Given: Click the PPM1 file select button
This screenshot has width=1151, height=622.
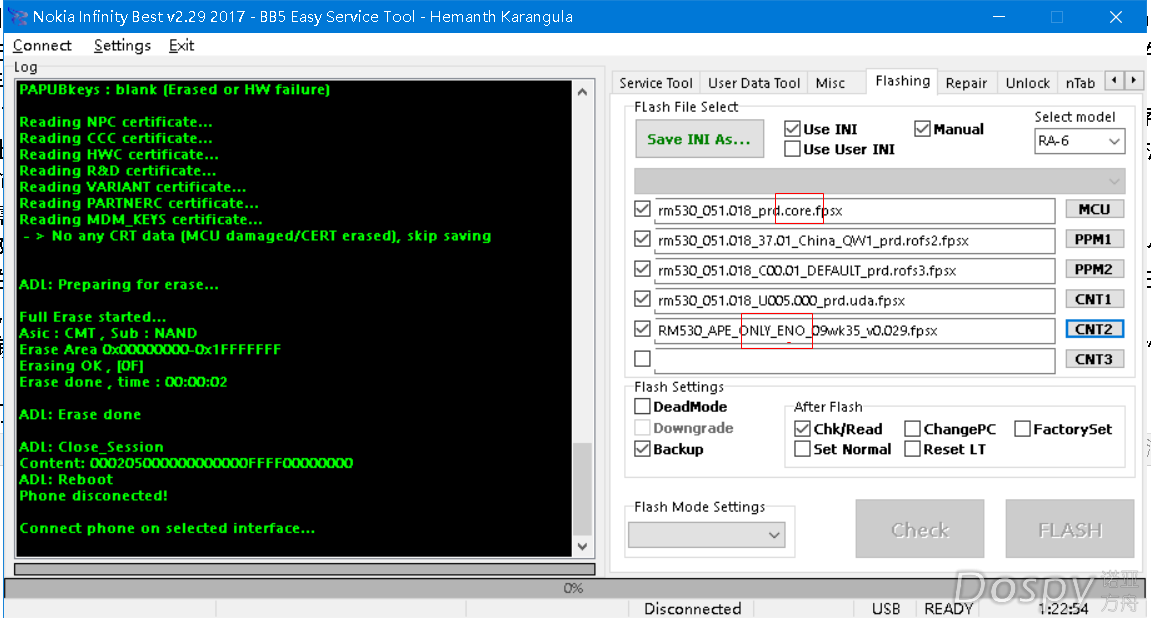Looking at the screenshot, I should point(1094,239).
